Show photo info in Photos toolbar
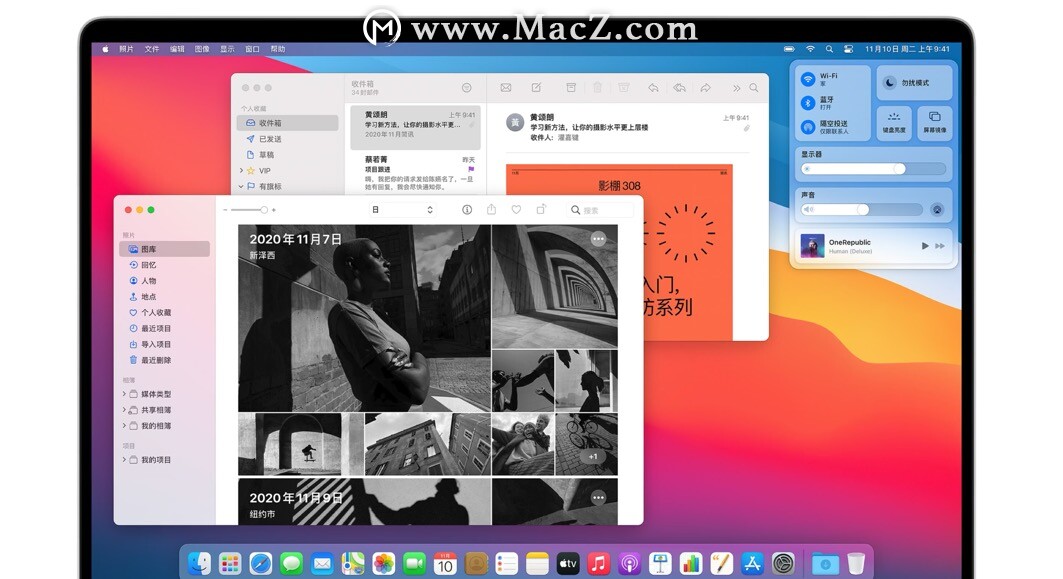 click(467, 210)
